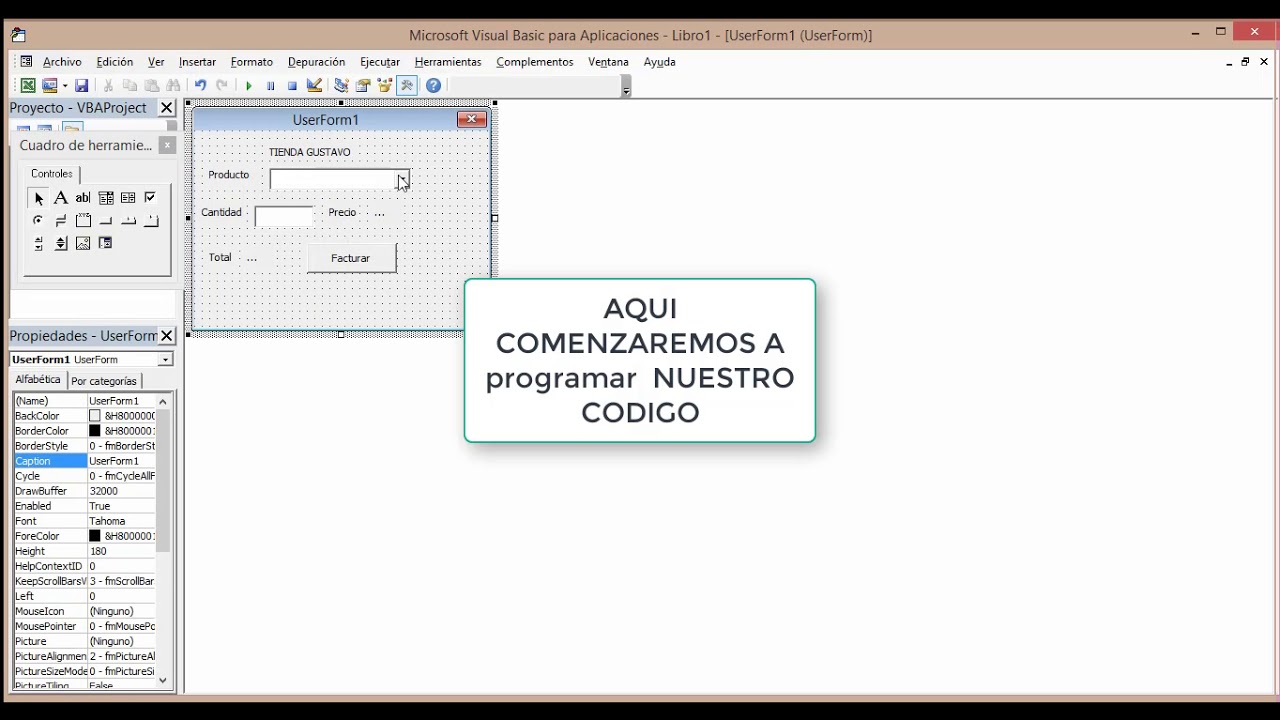Viewport: 1280px width, 720px height.
Task: Open the arrow beside the Insert UserForm icon
Action: (x=63, y=86)
